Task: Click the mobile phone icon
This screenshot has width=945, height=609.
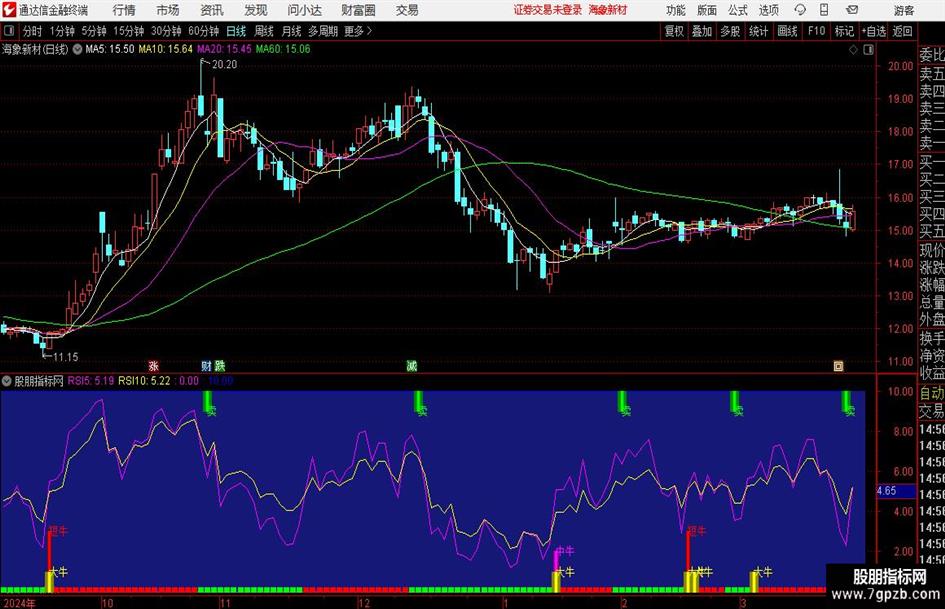Action: (824, 10)
